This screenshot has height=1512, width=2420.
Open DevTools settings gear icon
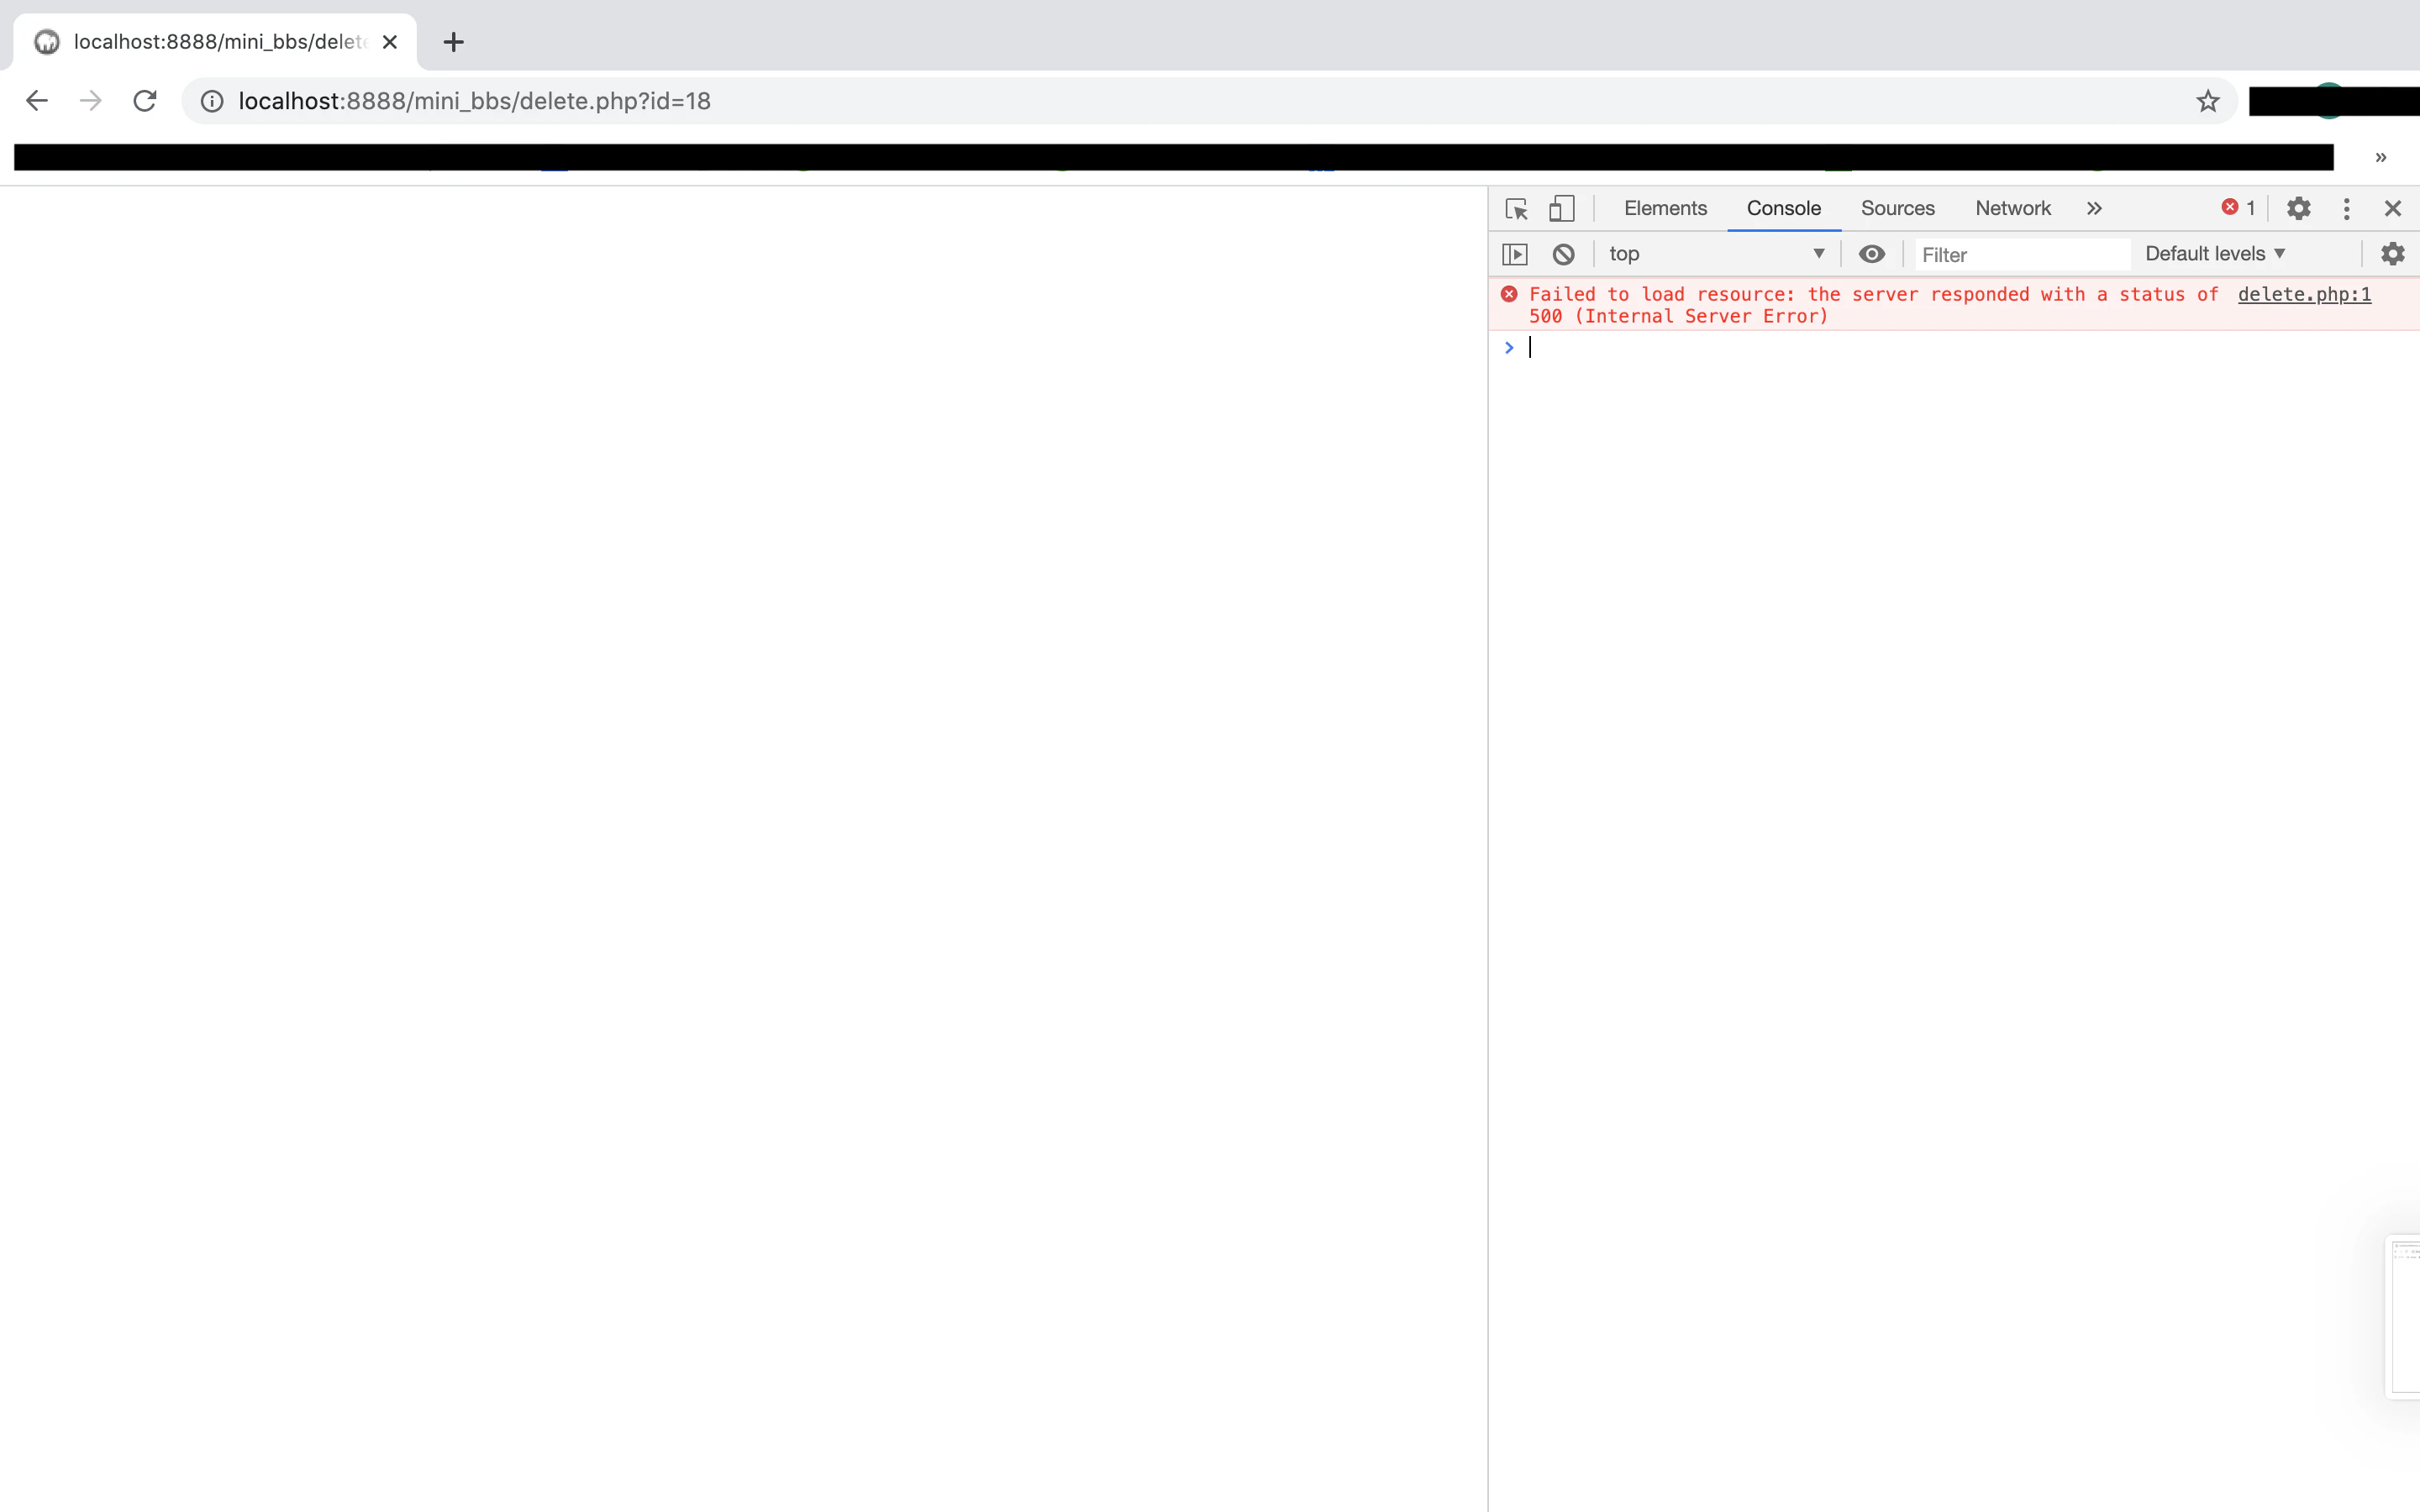[x=2298, y=208]
